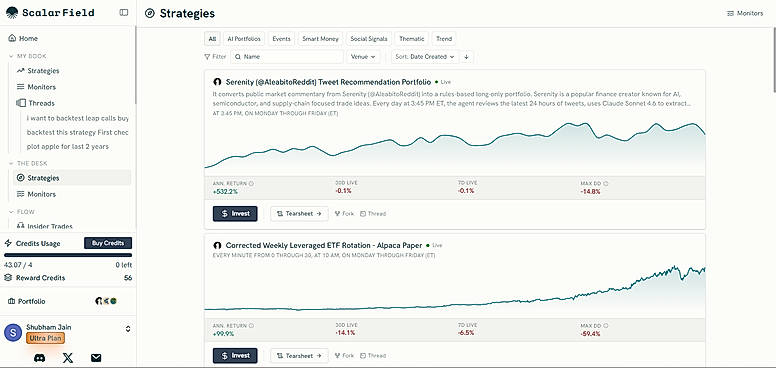This screenshot has height=368, width=776.
Task: Open the X social icon
Action: point(68,358)
